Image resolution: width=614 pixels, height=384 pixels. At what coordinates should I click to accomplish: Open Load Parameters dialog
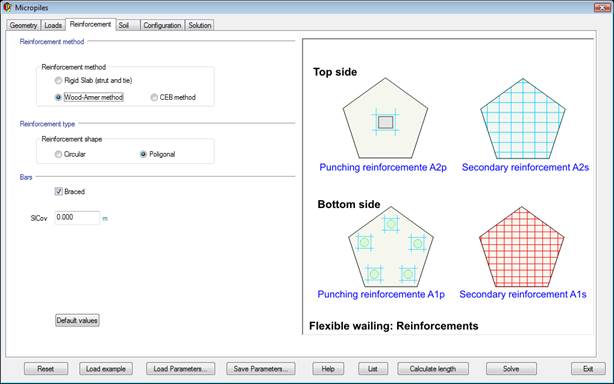tap(181, 369)
